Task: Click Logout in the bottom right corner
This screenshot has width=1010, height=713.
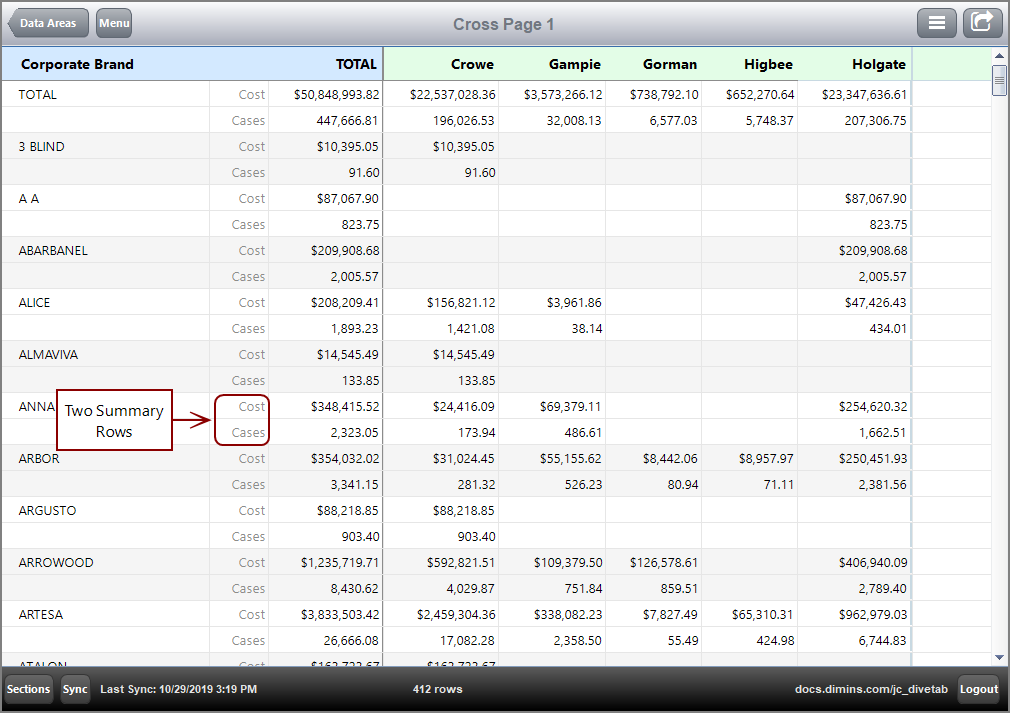Action: tap(978, 689)
